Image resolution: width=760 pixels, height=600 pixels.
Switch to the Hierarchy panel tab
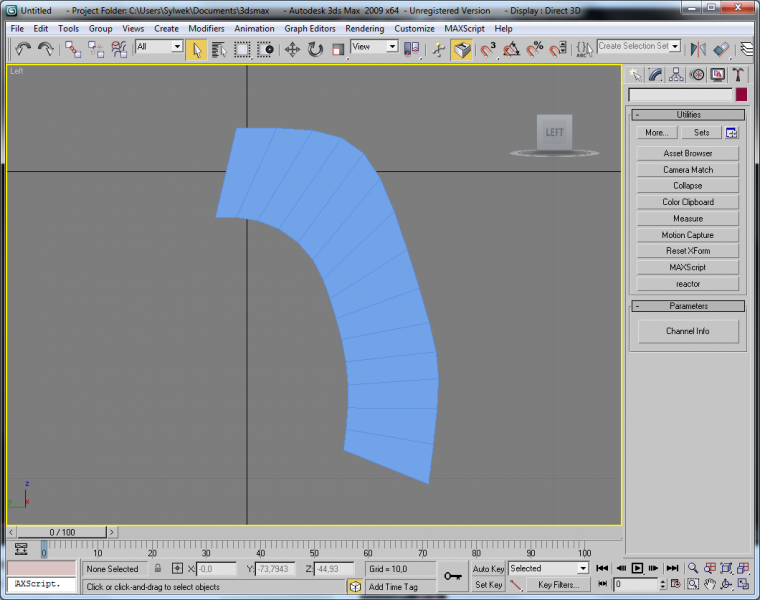[676, 75]
